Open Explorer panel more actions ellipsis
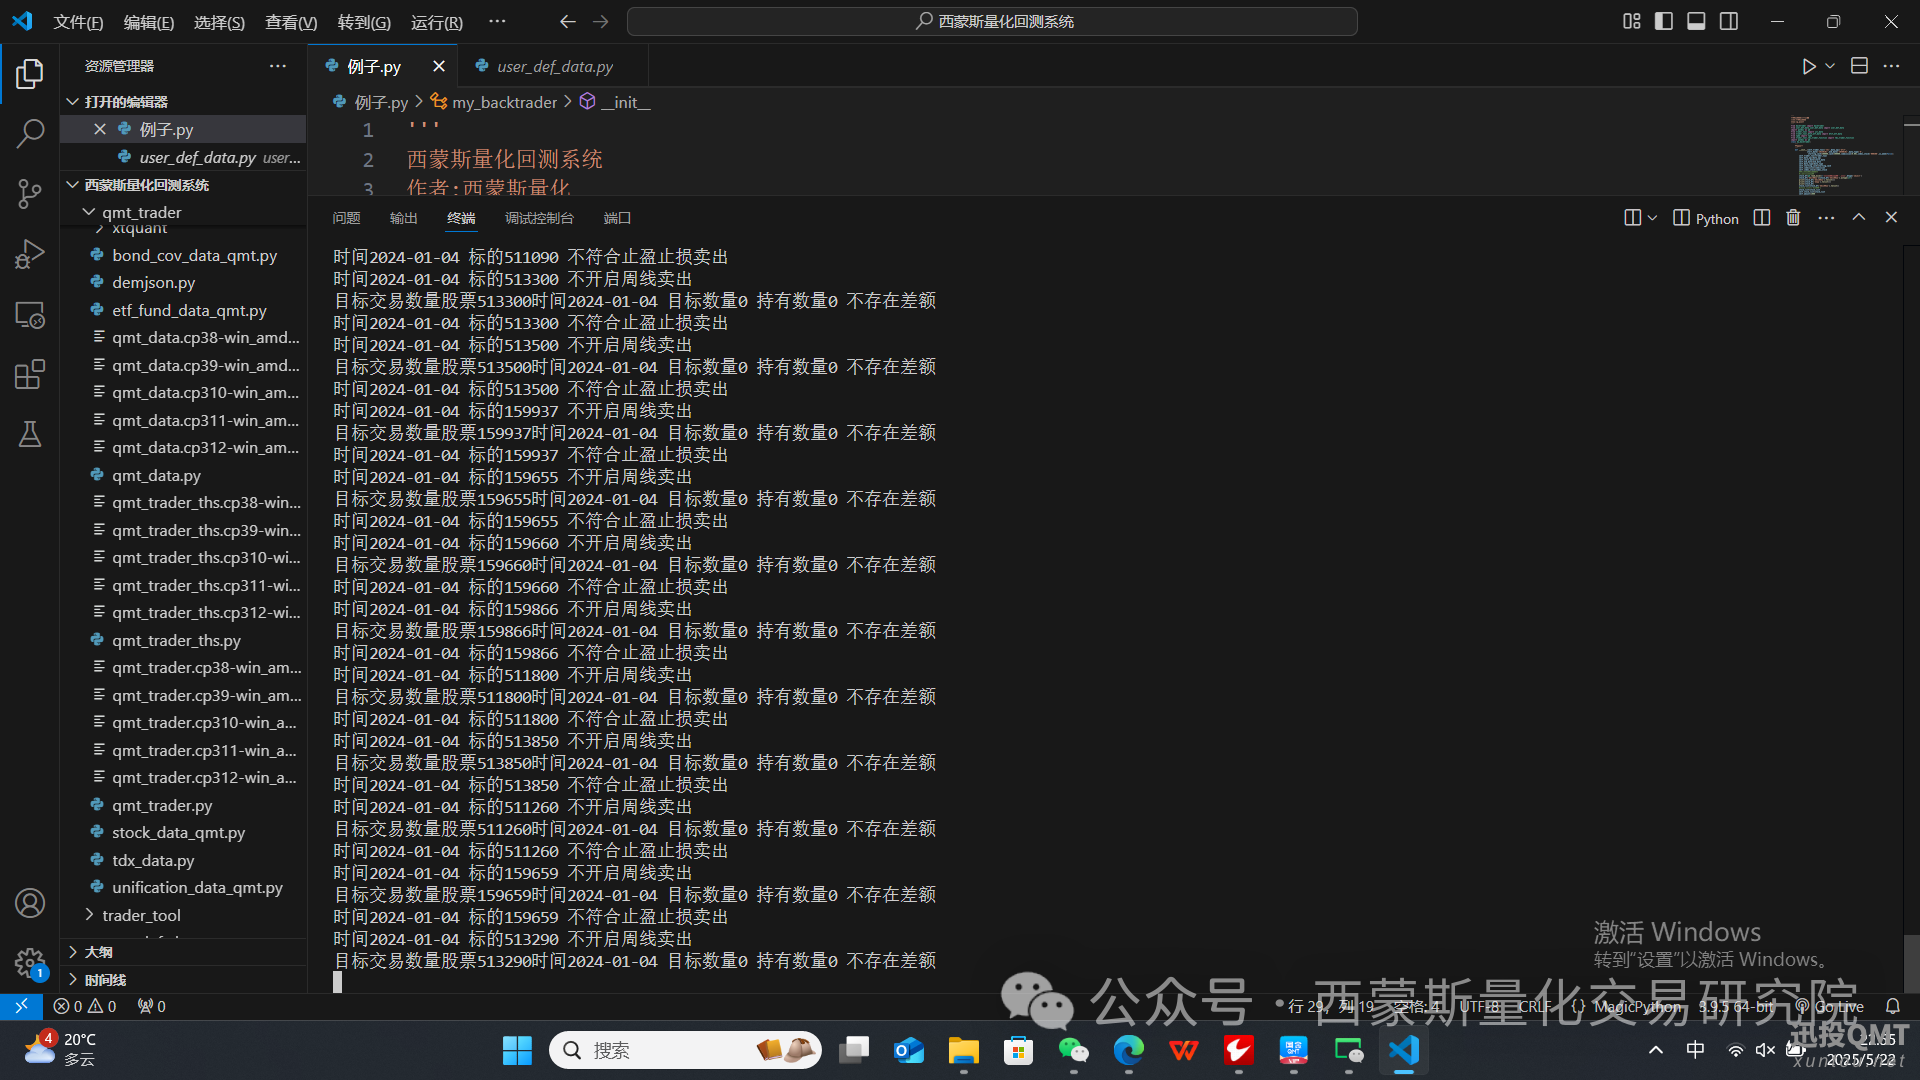Image resolution: width=1920 pixels, height=1080 pixels. (x=277, y=66)
